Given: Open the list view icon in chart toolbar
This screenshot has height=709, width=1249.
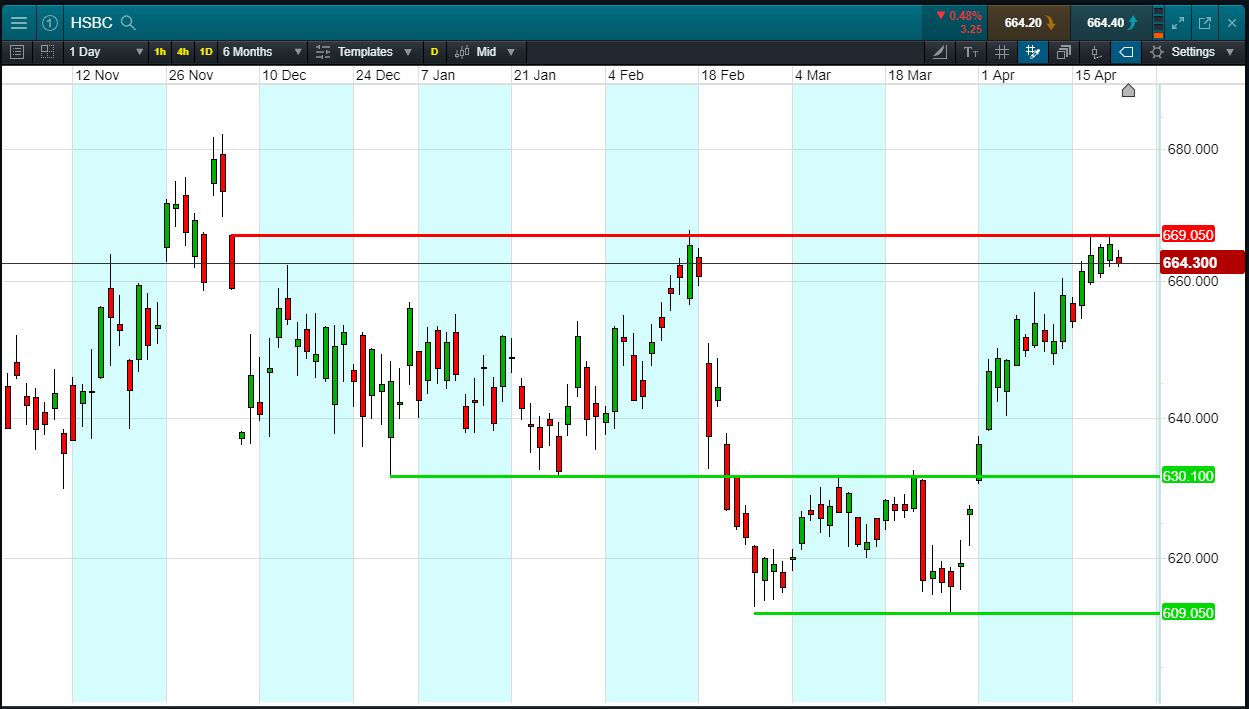Looking at the screenshot, I should coord(17,51).
